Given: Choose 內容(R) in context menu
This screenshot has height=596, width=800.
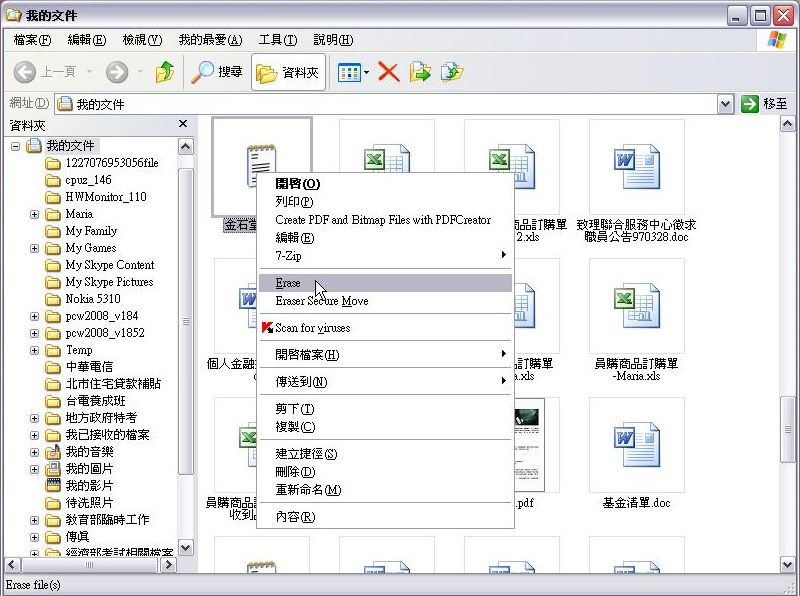Looking at the screenshot, I should (x=386, y=517).
